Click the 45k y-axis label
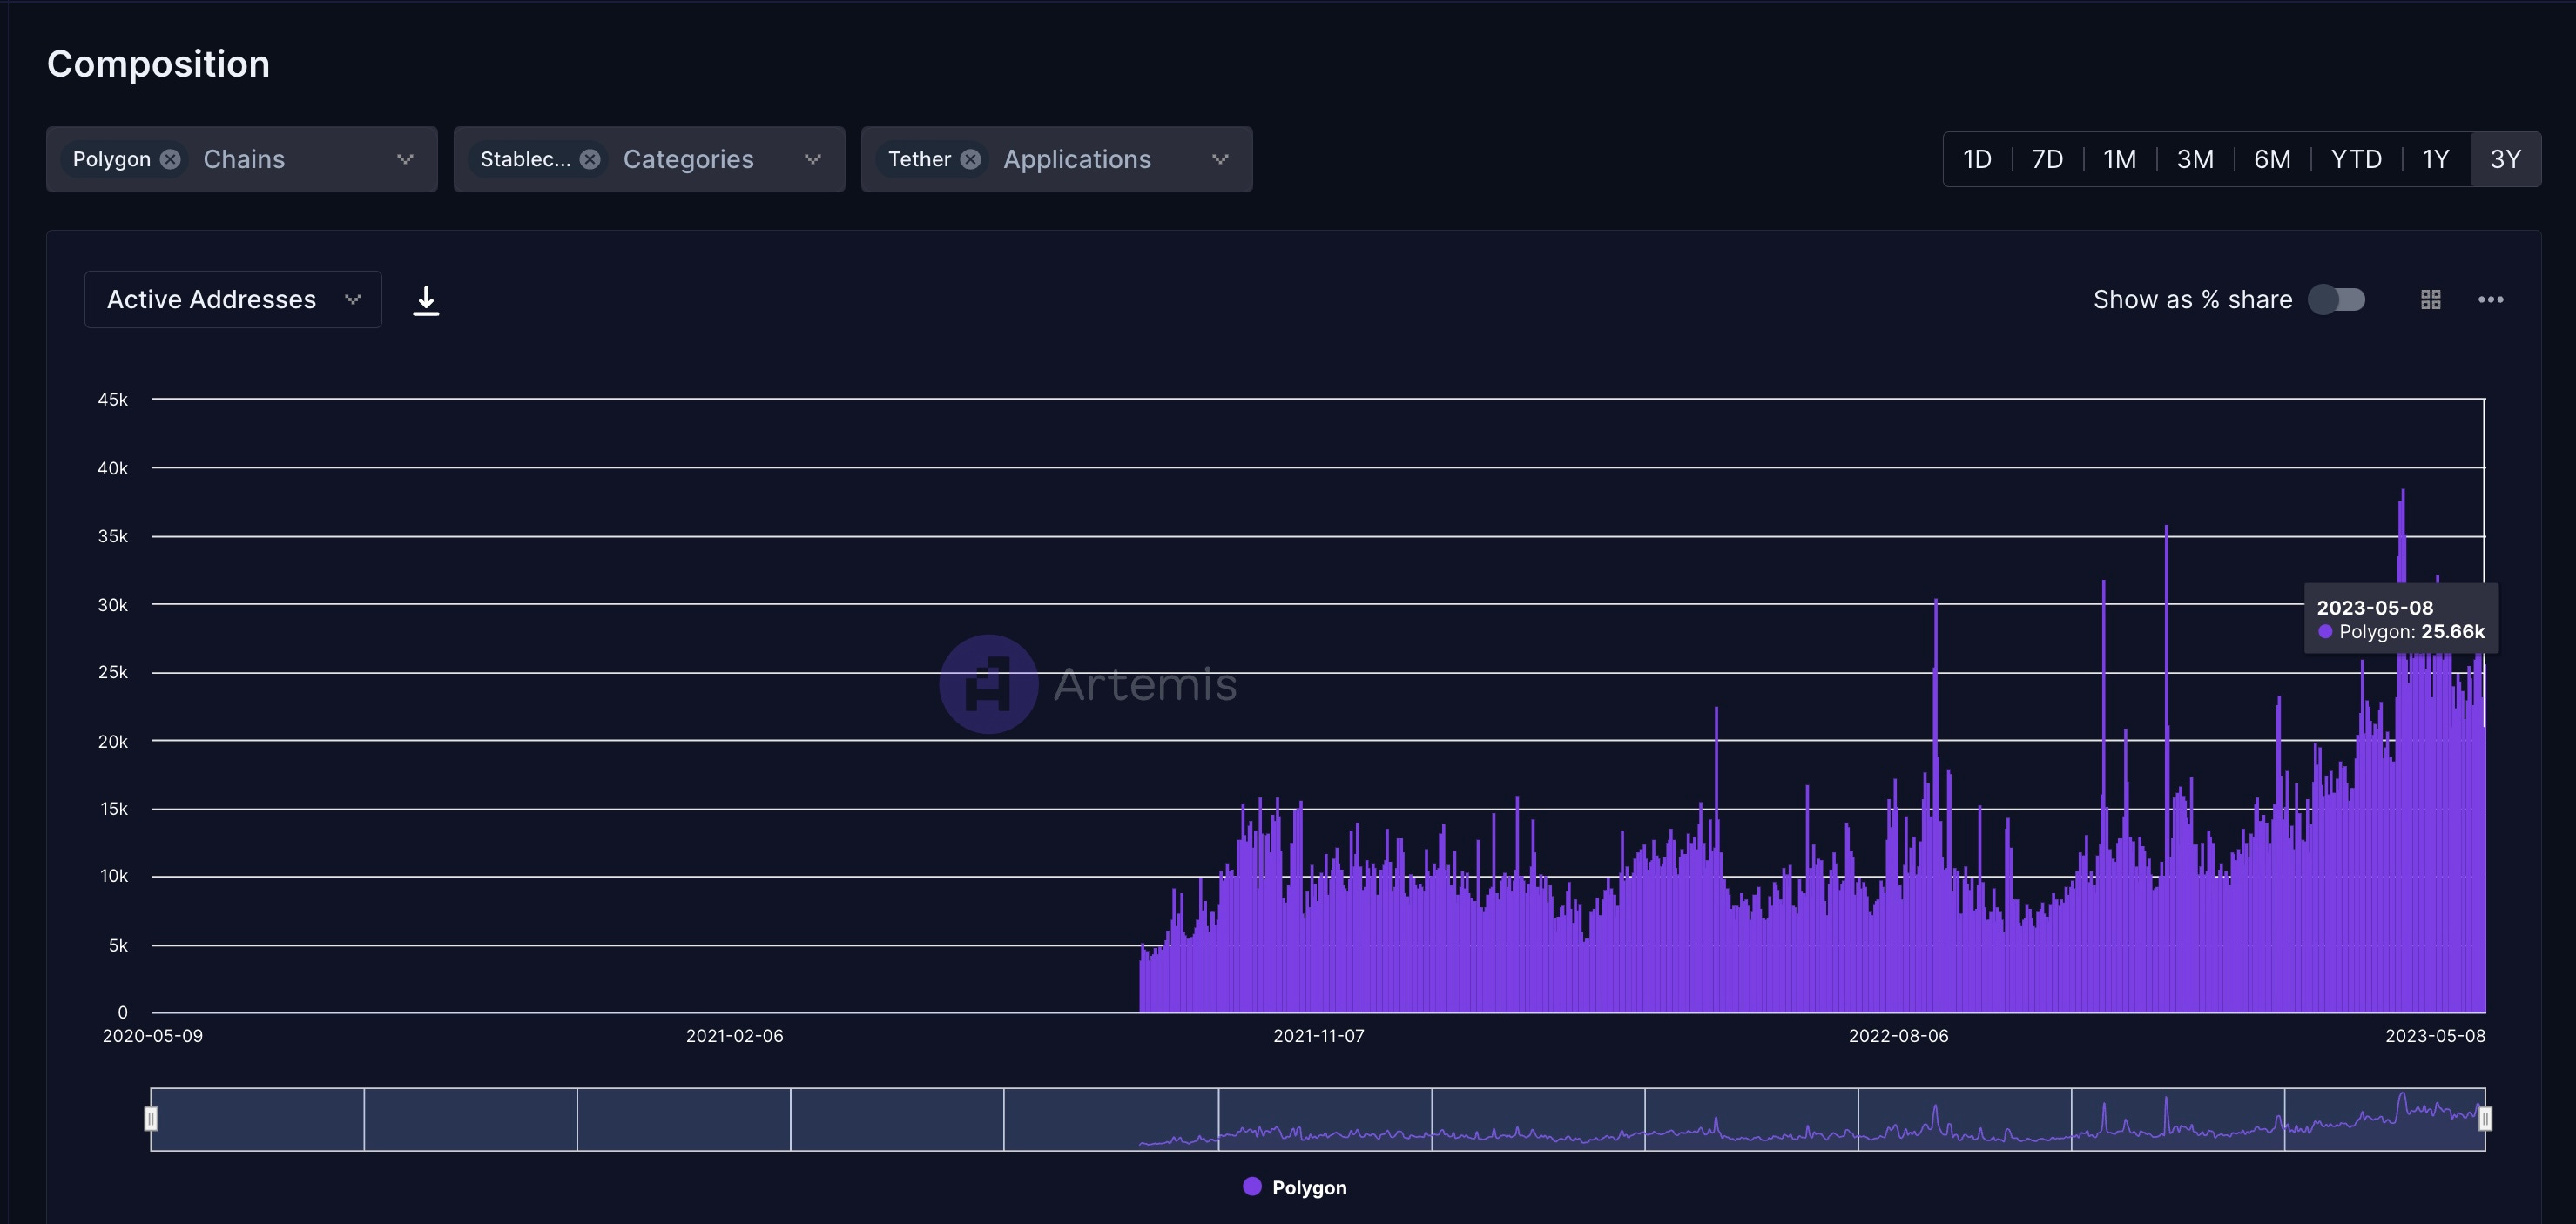Screen dimensions: 2576x1224 113,399
